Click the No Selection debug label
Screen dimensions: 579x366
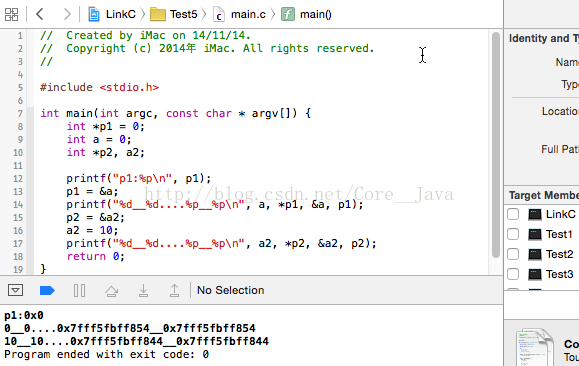[230, 290]
